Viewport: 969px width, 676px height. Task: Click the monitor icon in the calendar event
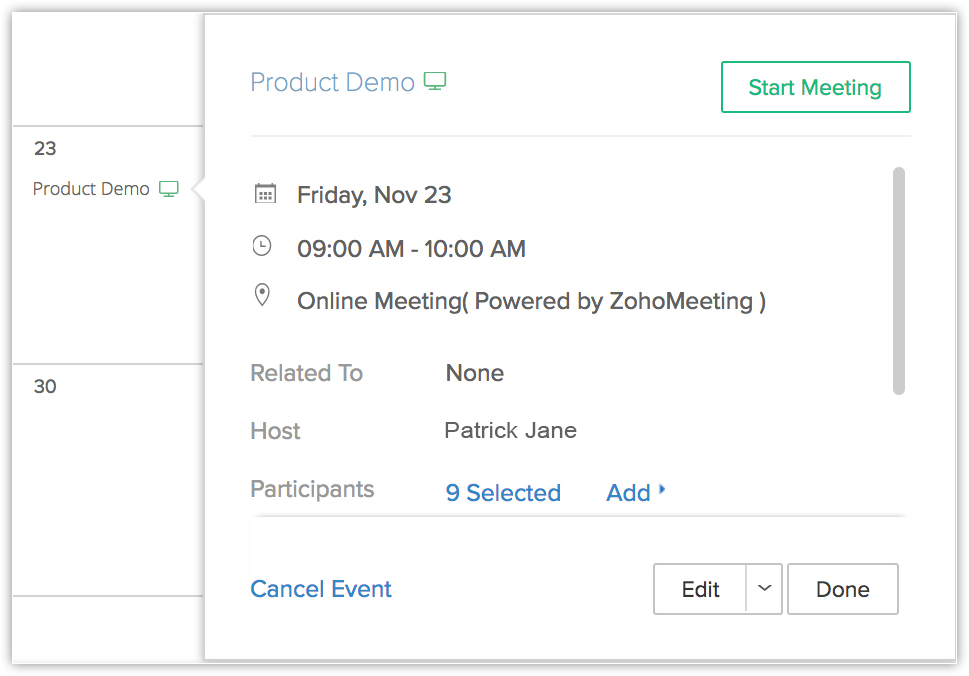point(169,189)
